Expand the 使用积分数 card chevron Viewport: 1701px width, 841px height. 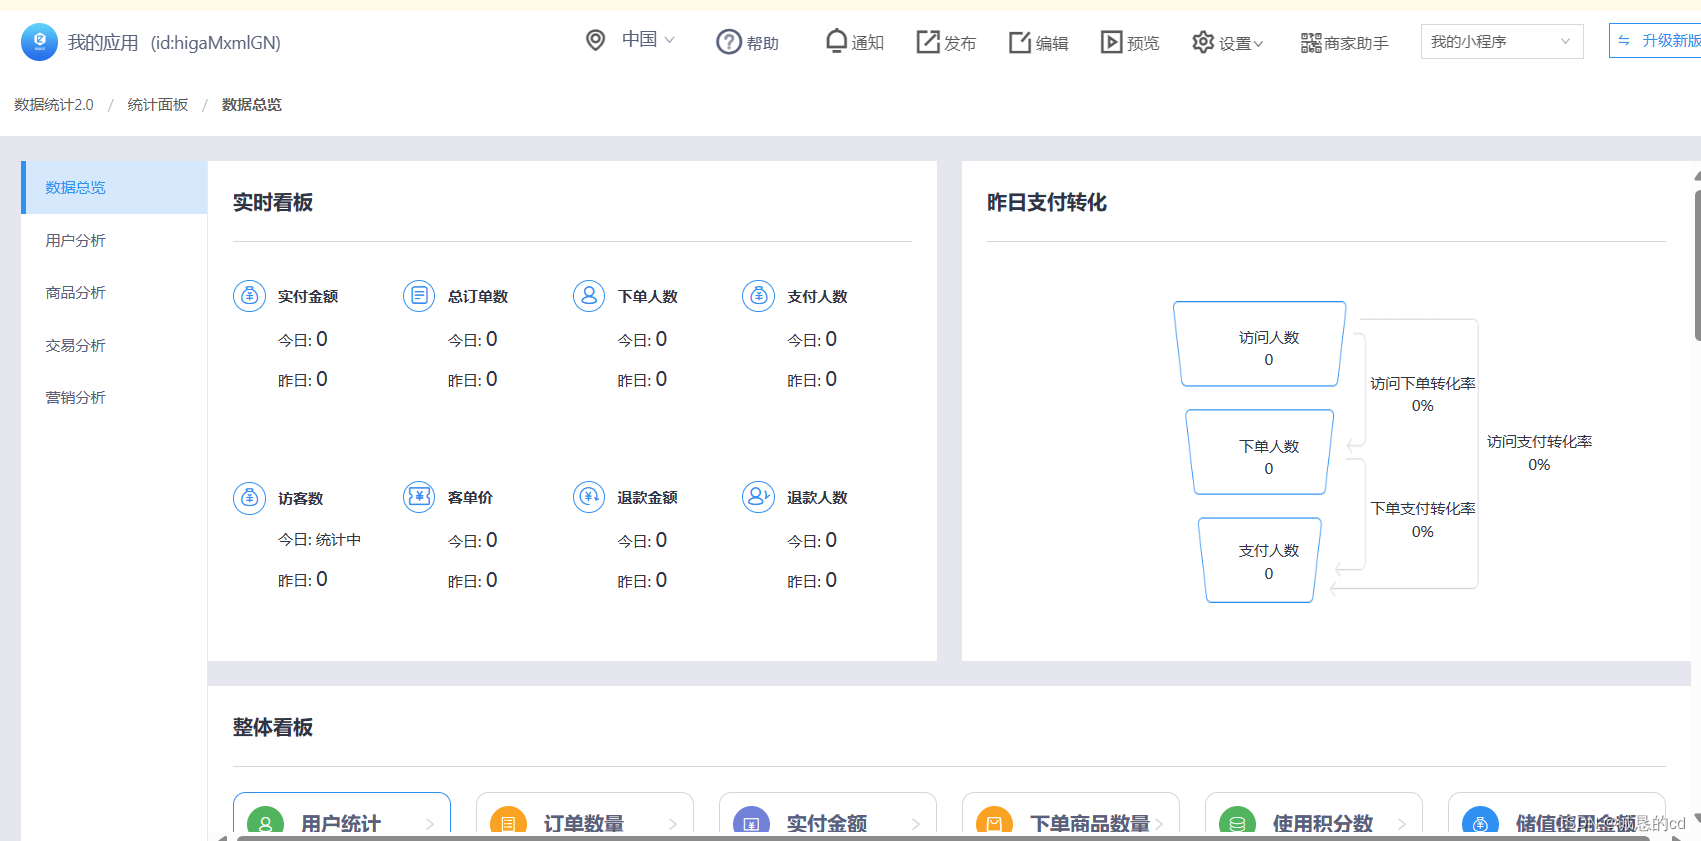click(x=1402, y=824)
